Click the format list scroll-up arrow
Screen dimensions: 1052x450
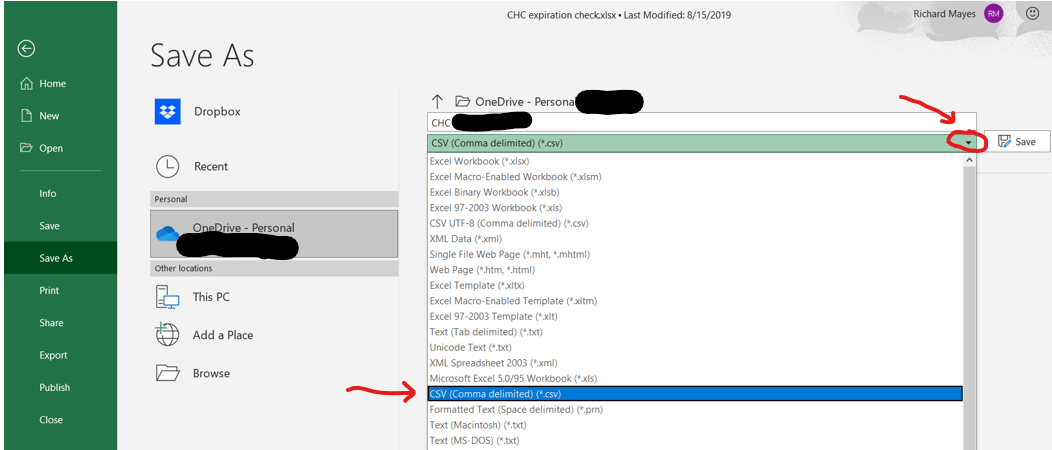click(969, 160)
